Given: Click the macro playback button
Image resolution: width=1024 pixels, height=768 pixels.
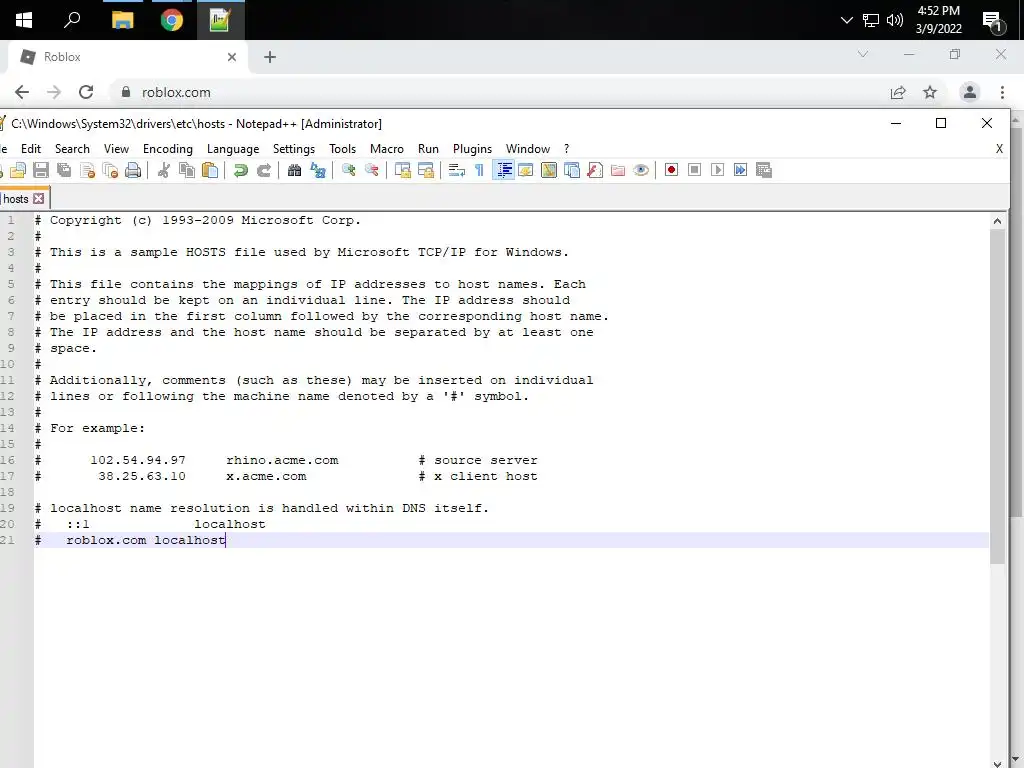Looking at the screenshot, I should click(x=717, y=170).
